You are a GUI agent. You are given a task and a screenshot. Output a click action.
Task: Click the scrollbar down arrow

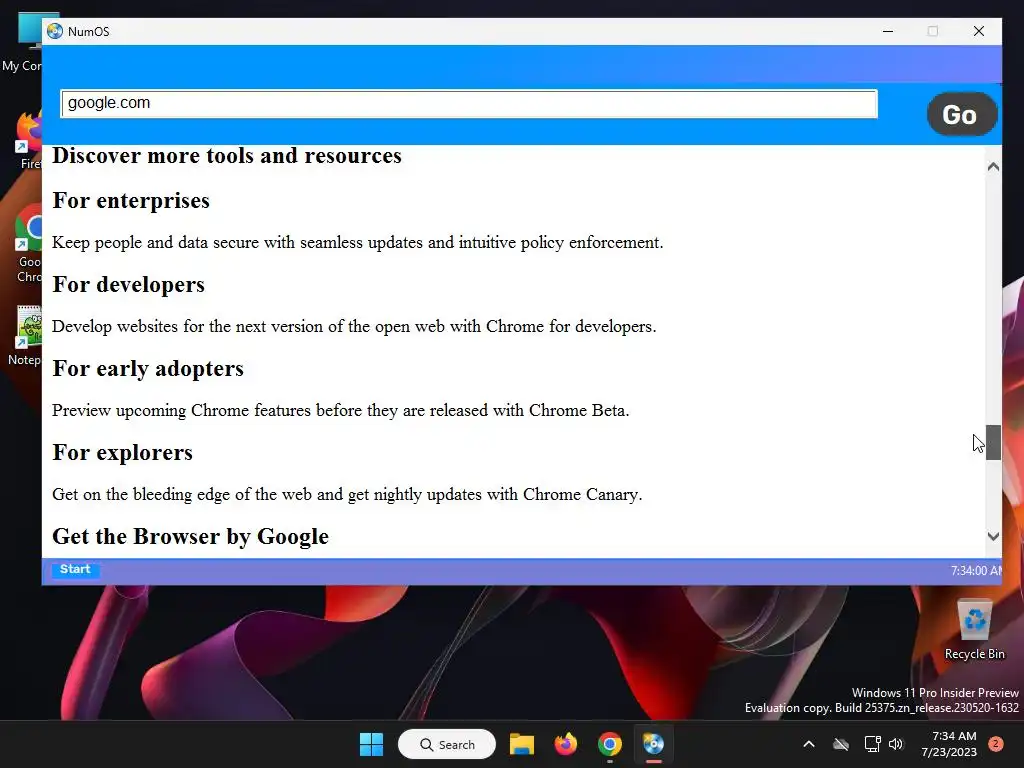point(993,536)
